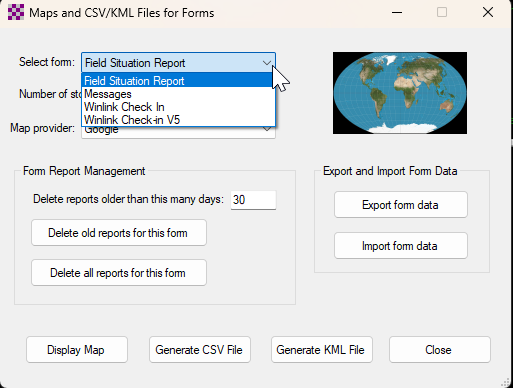Click Delete all reports for this form
Viewport: 513px width, 388px height.
119,273
